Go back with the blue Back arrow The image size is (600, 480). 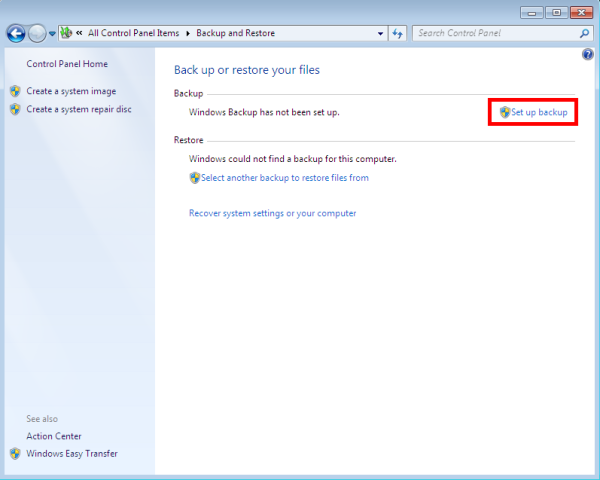coord(16,33)
